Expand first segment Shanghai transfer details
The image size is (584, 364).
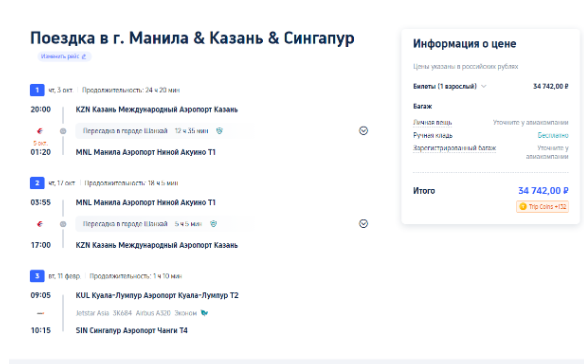(363, 130)
